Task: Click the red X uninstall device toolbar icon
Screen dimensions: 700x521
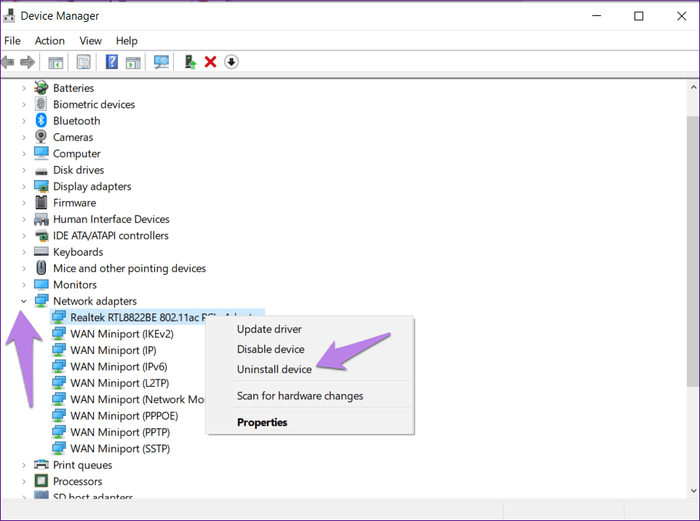Action: coord(210,62)
